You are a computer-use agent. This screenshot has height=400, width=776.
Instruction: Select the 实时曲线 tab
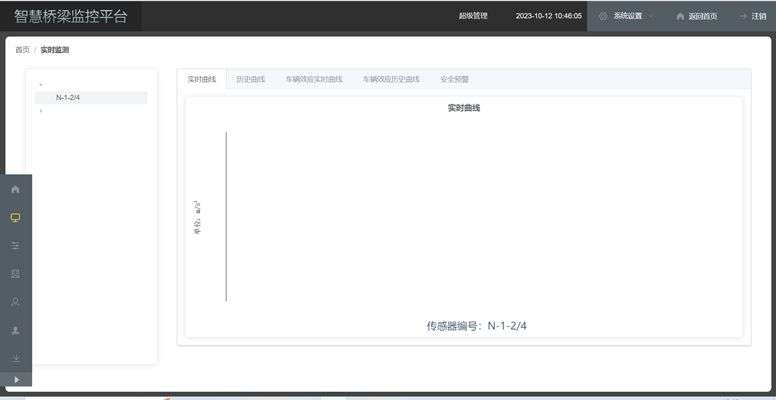click(201, 79)
